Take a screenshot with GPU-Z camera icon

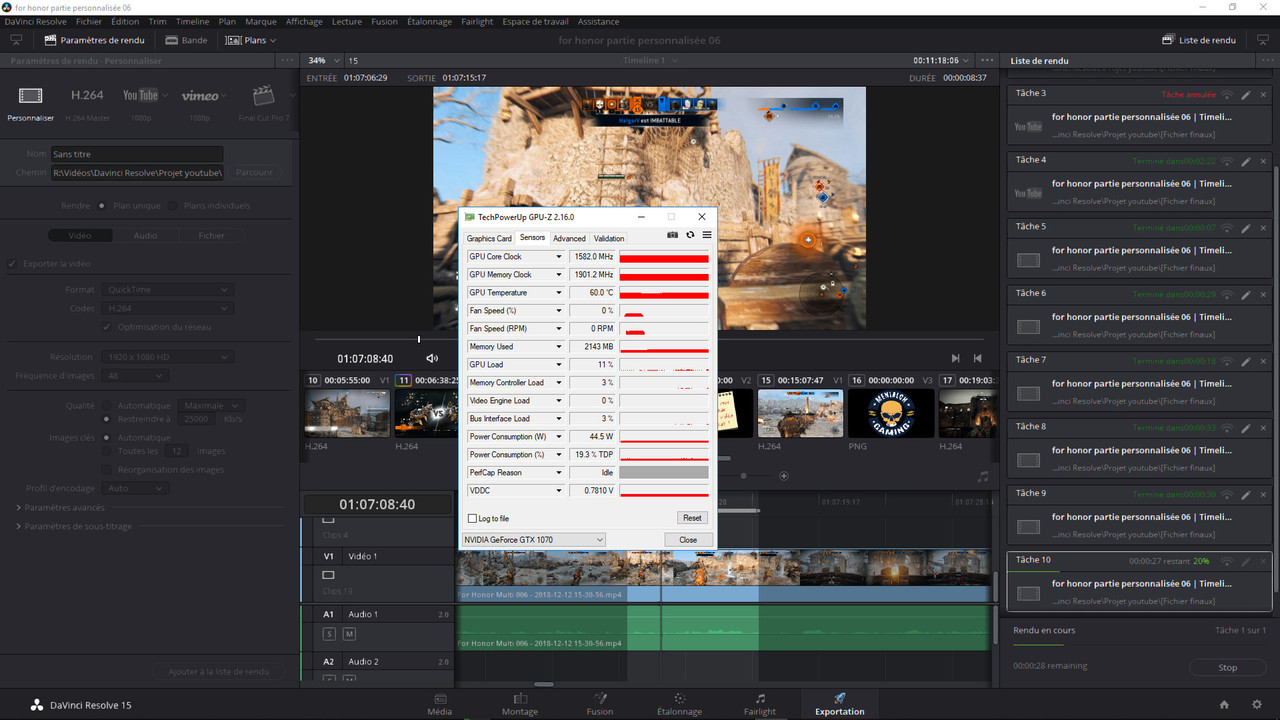[673, 235]
